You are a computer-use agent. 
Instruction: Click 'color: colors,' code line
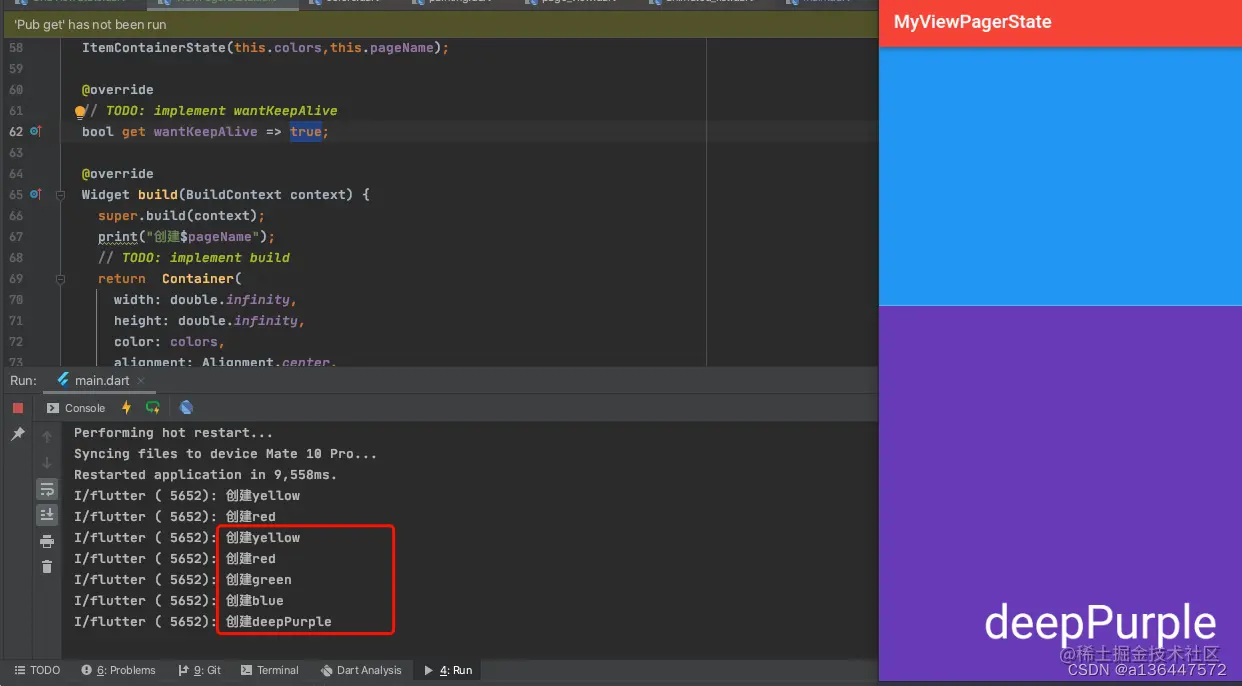(x=169, y=342)
